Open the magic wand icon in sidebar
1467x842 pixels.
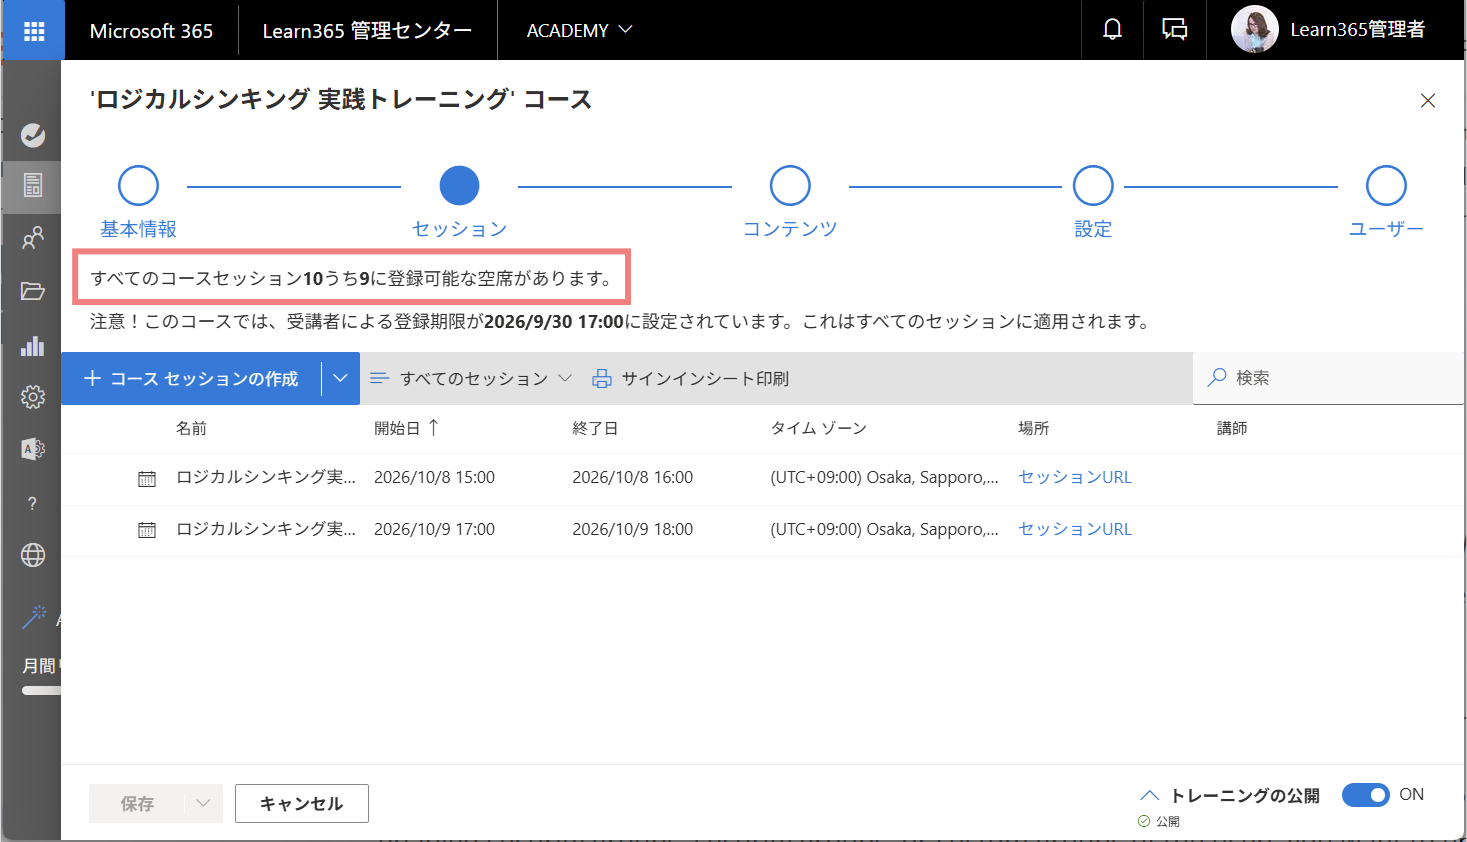[35, 616]
